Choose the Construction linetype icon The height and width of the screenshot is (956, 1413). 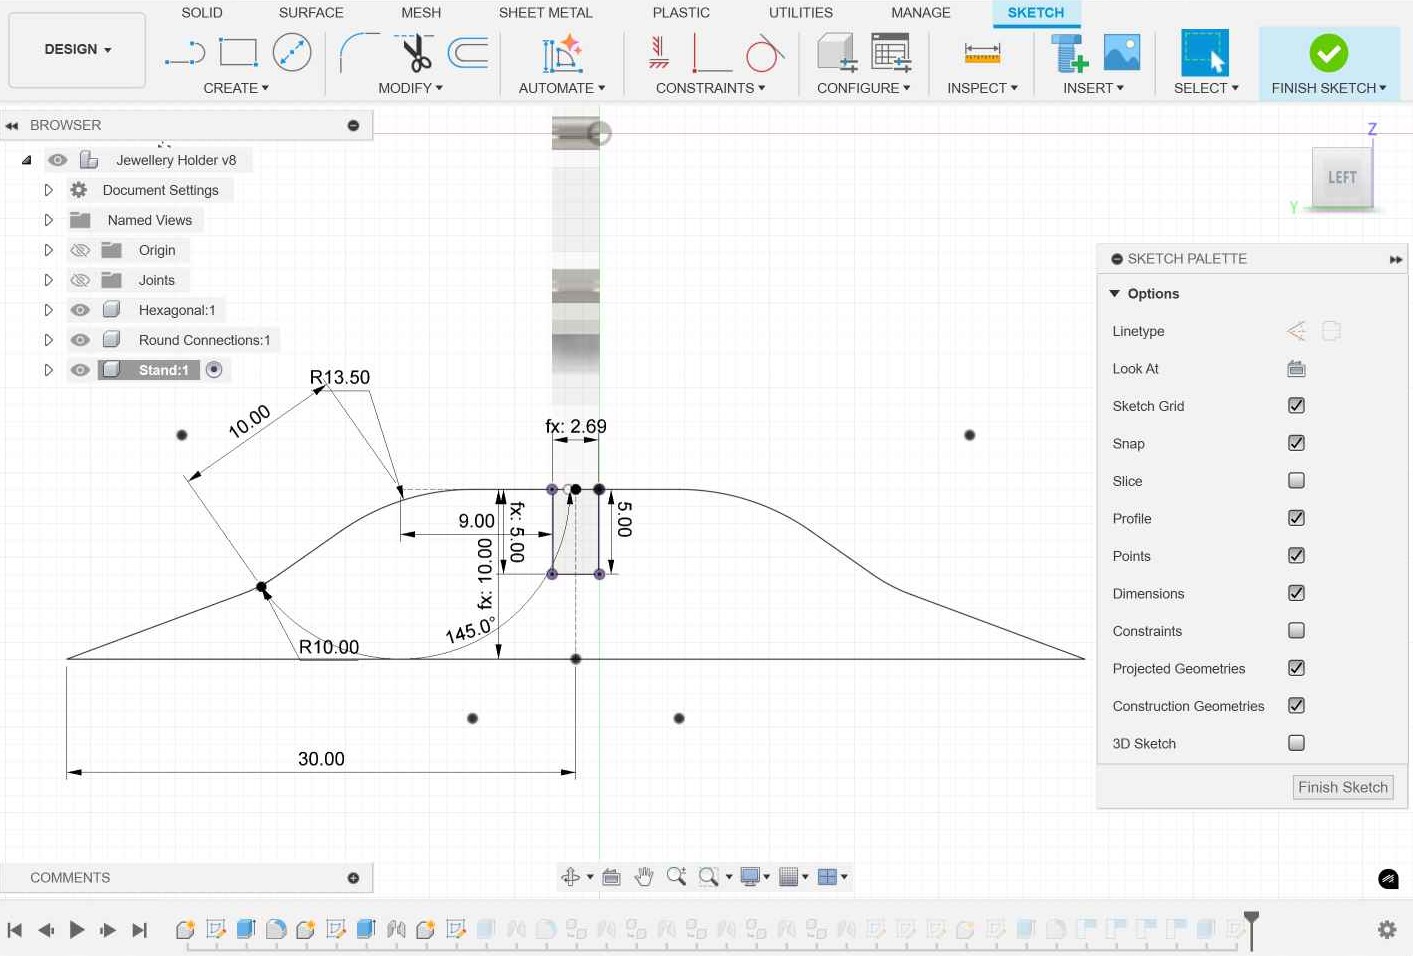1296,331
